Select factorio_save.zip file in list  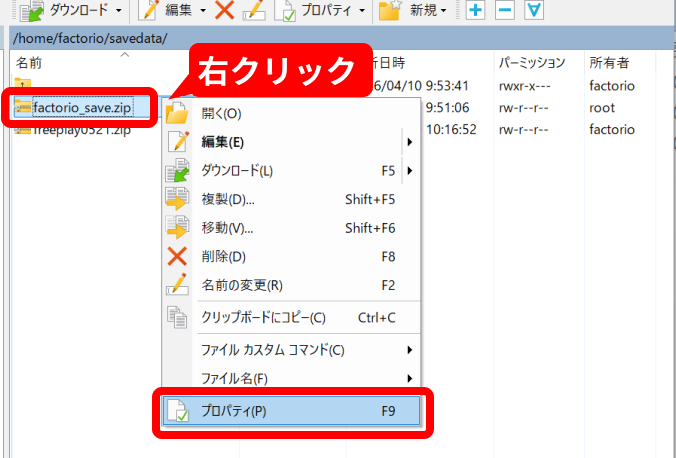(x=82, y=107)
